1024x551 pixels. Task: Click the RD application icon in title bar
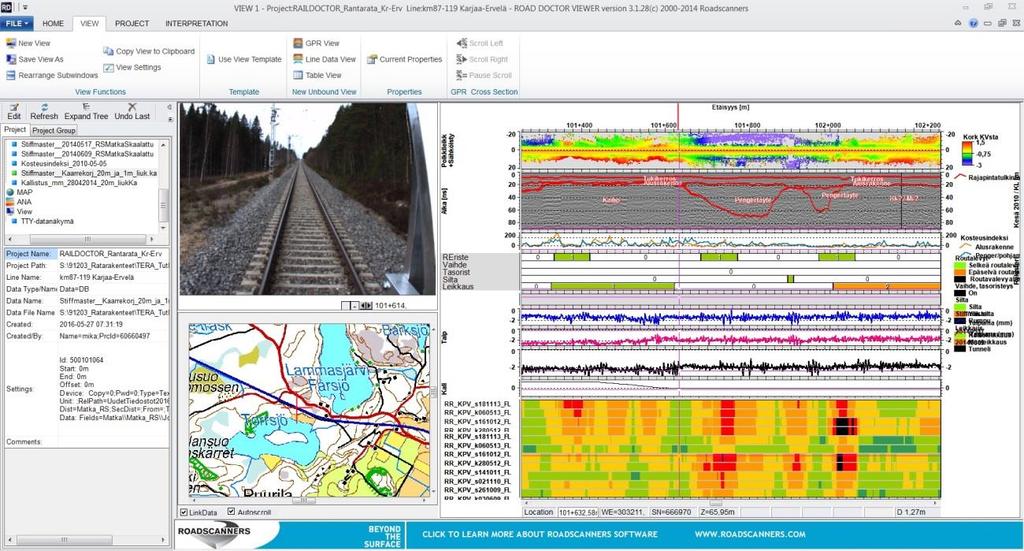coord(7,7)
